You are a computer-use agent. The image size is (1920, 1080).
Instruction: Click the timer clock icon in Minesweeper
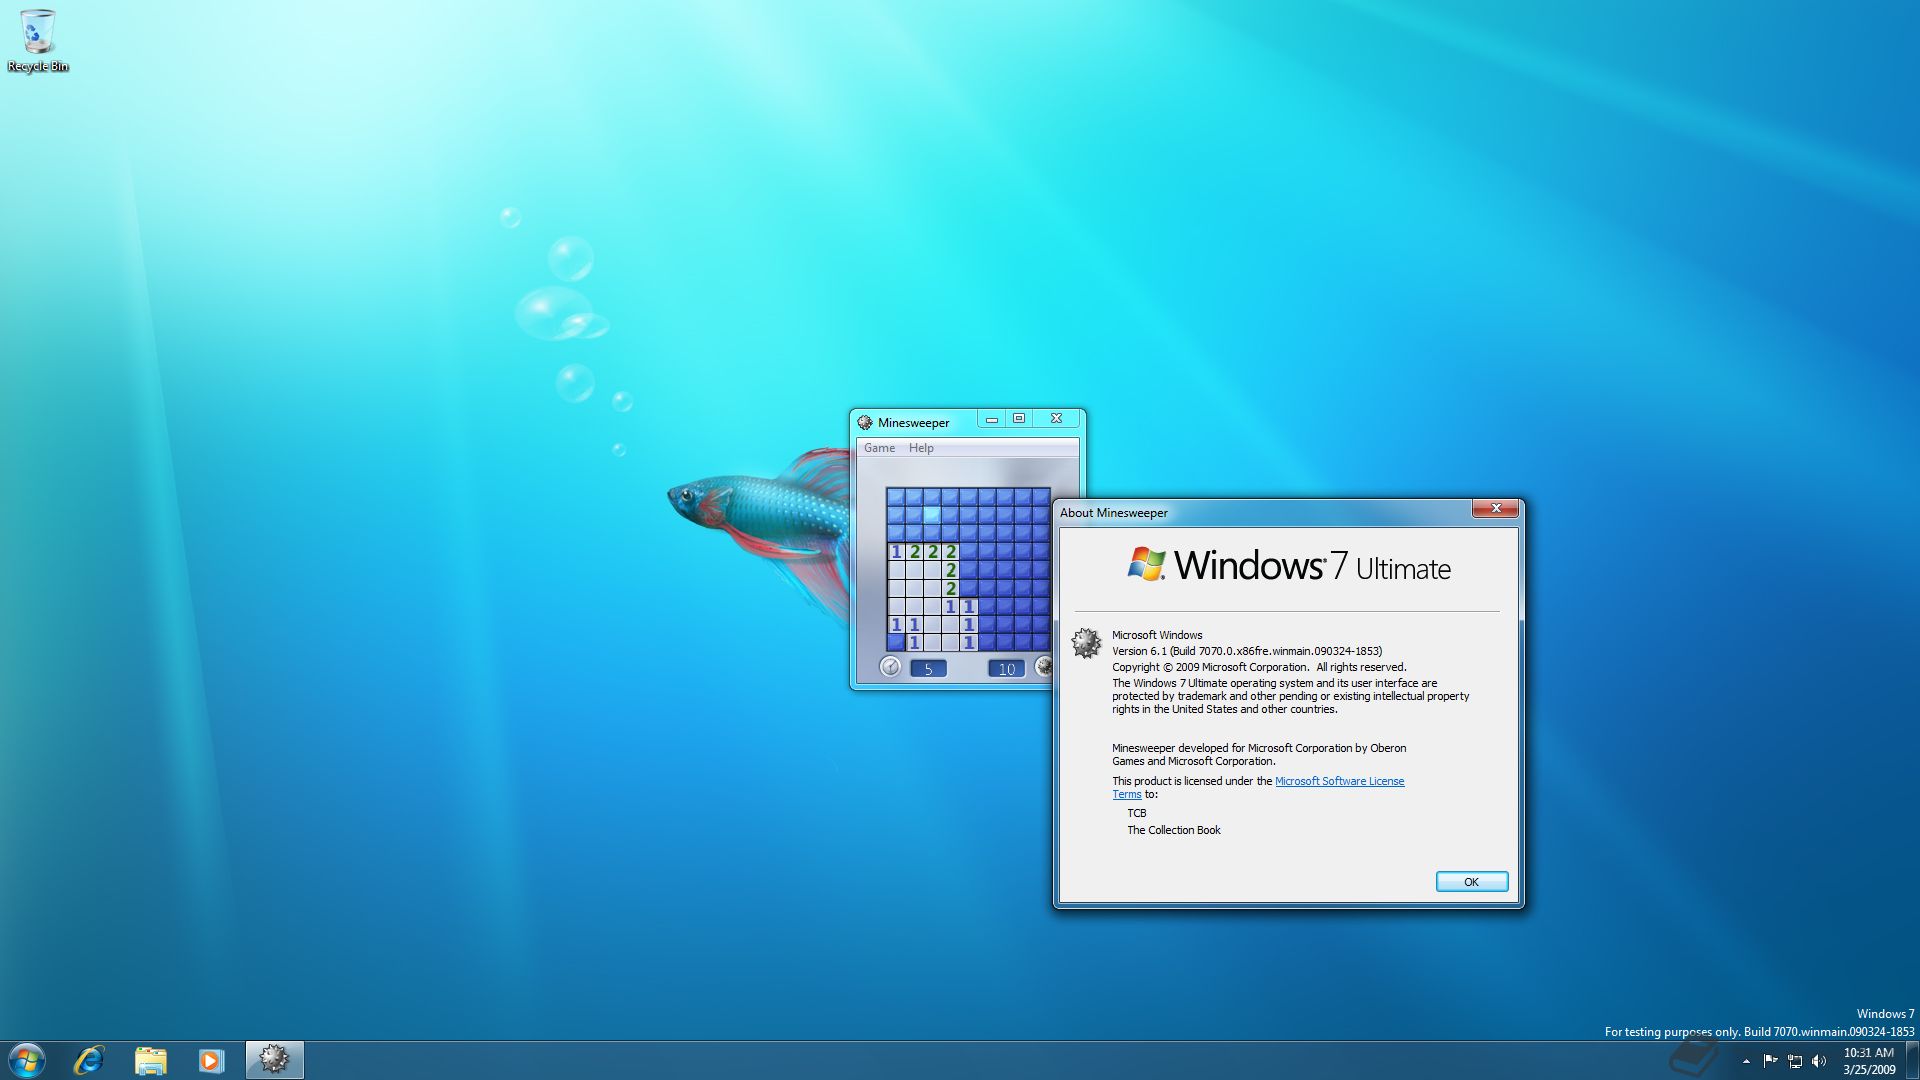point(890,667)
